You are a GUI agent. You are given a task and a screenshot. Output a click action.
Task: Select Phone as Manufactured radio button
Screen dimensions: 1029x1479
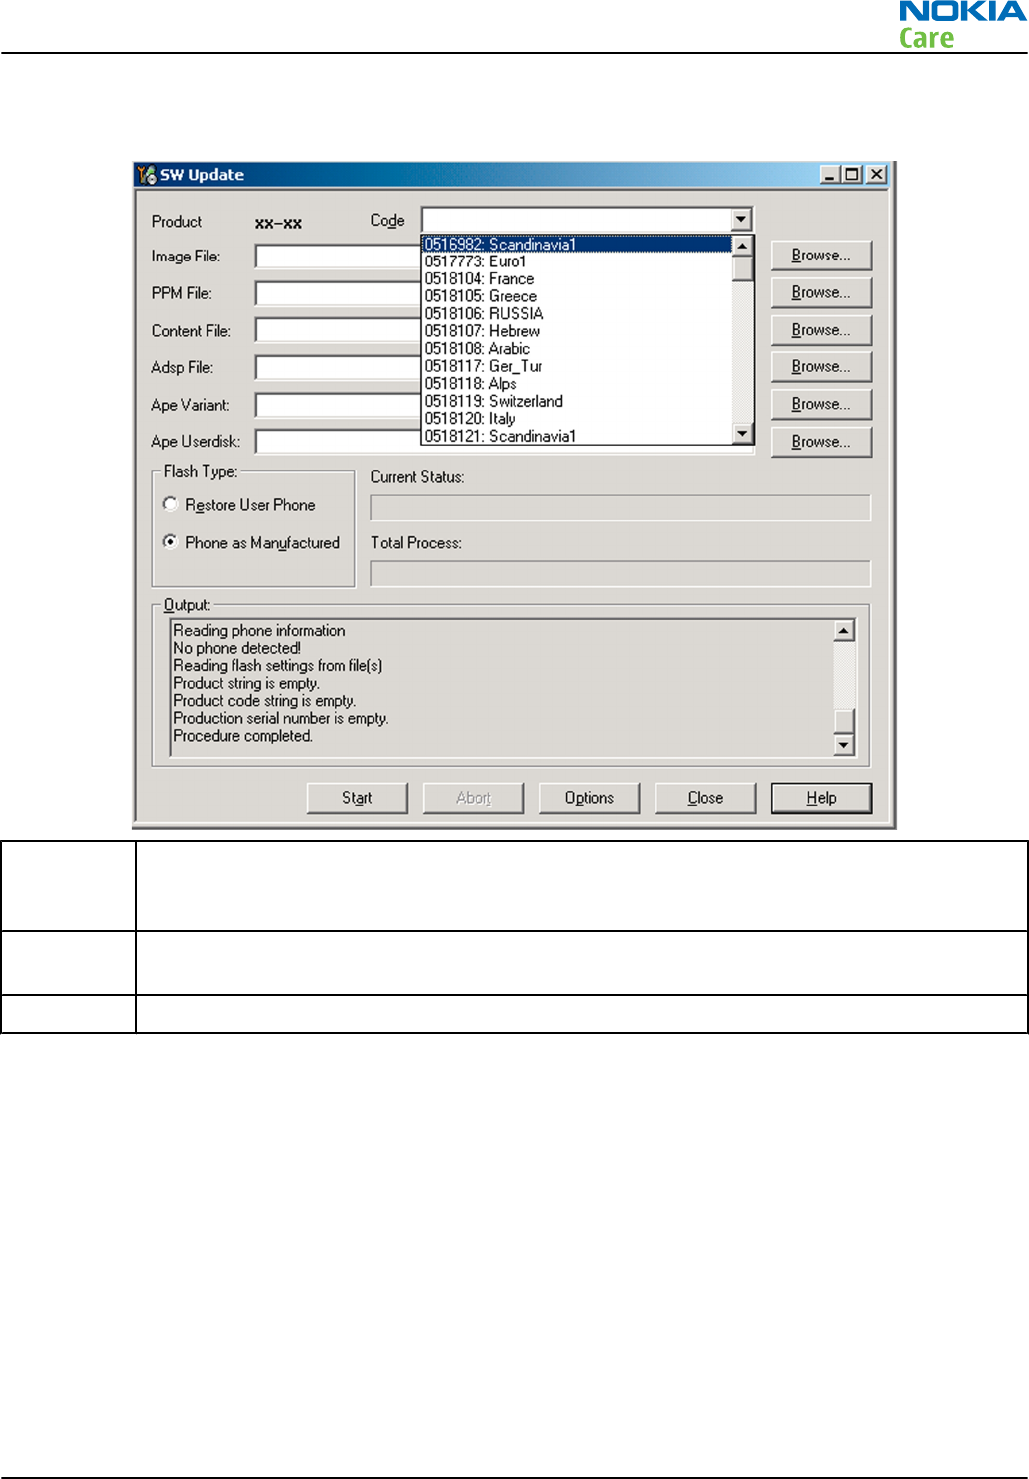[170, 542]
